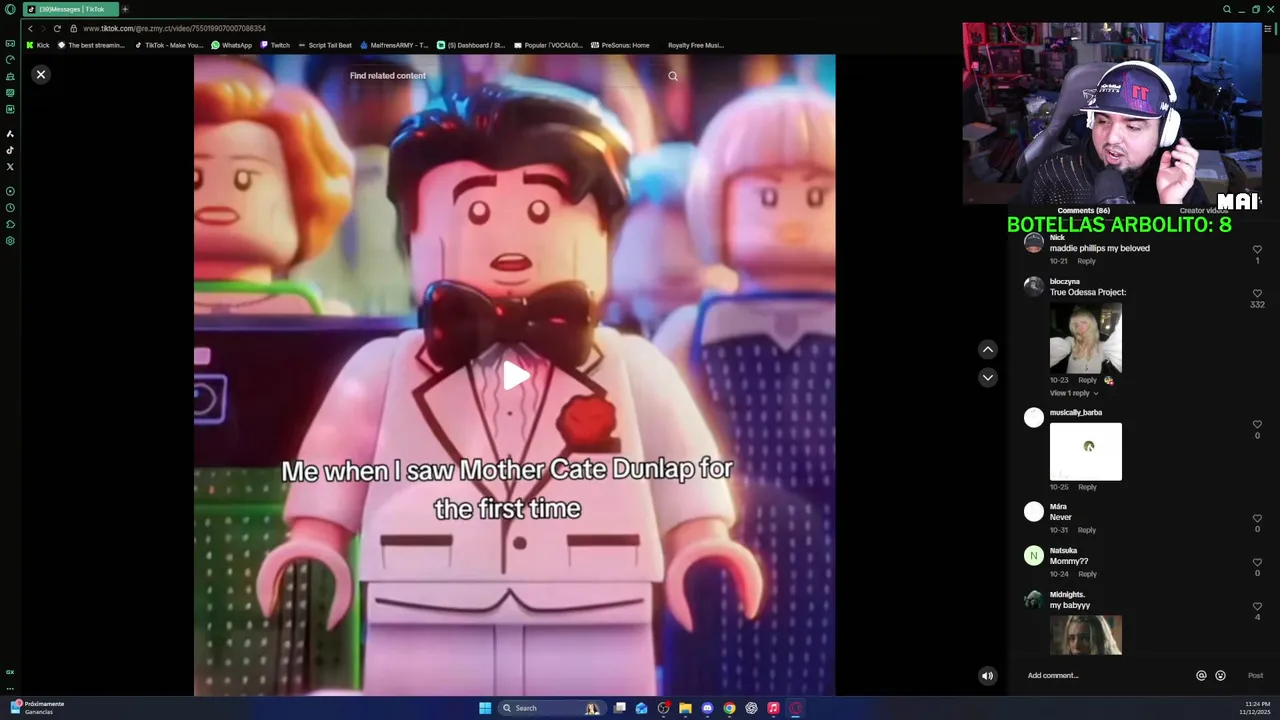Image resolution: width=1280 pixels, height=720 pixels.
Task: Switch to the Creator videos tab
Action: click(x=1203, y=211)
